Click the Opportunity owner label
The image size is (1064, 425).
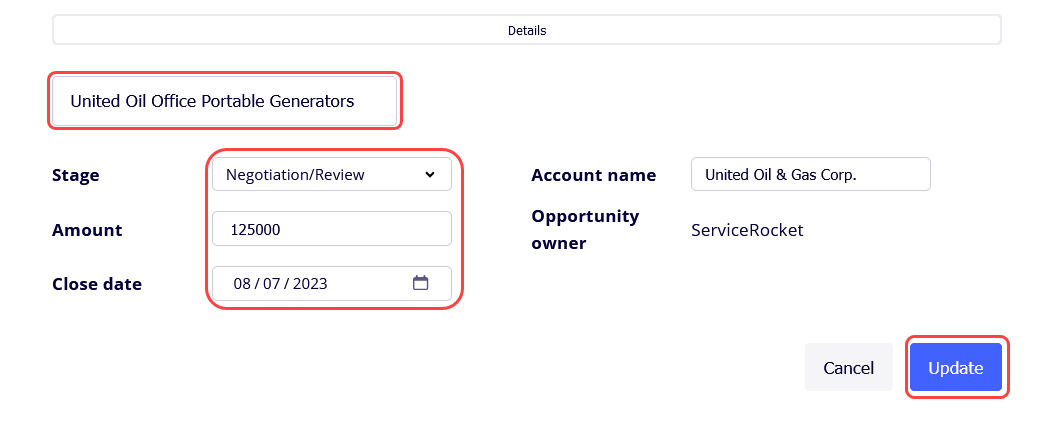pyautogui.click(x=586, y=229)
